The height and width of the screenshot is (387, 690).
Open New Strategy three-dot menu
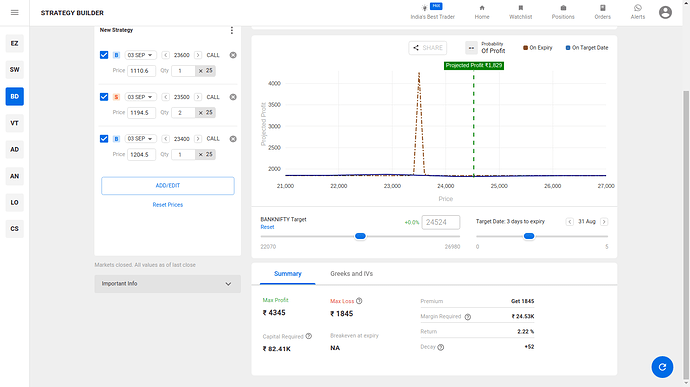pyautogui.click(x=232, y=30)
